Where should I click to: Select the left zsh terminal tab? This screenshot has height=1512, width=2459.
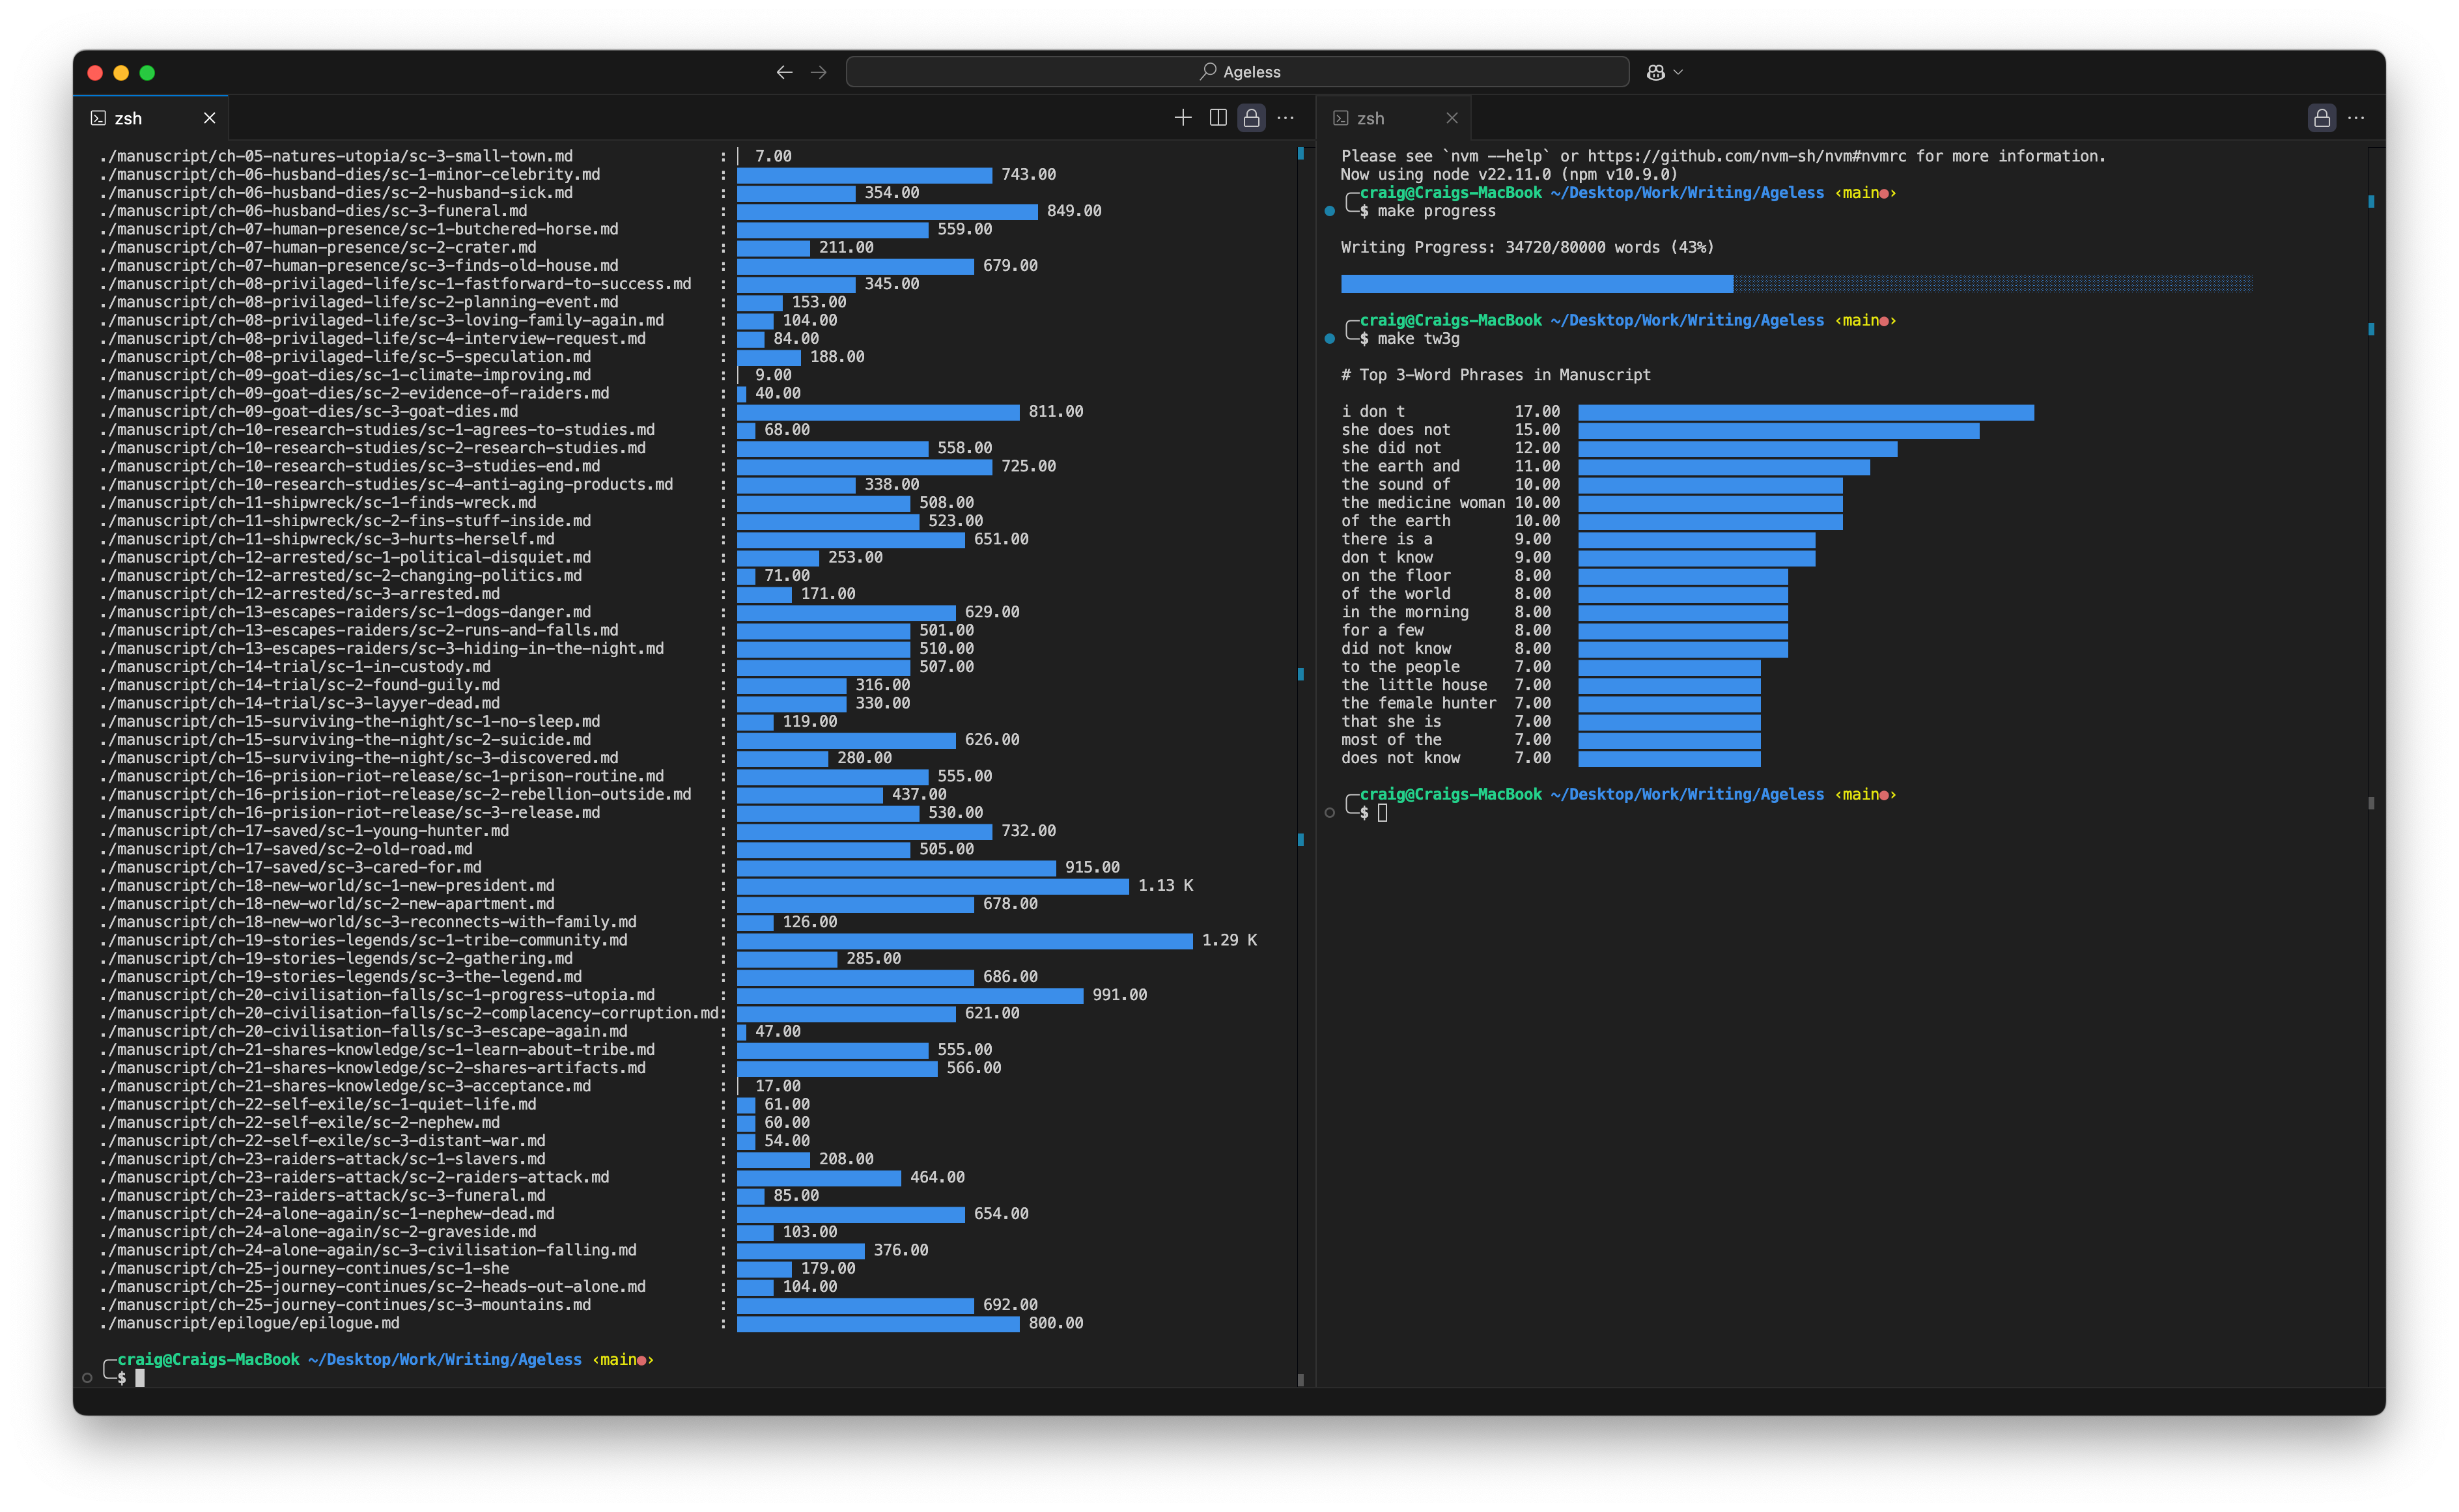152,118
